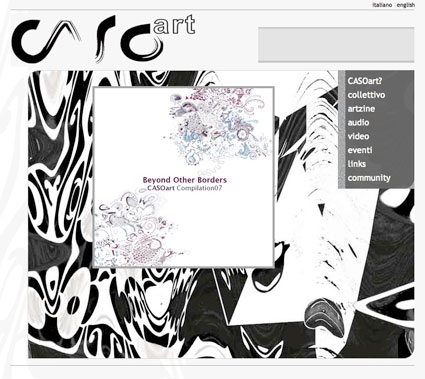Switch site language to italiano

pyautogui.click(x=382, y=5)
